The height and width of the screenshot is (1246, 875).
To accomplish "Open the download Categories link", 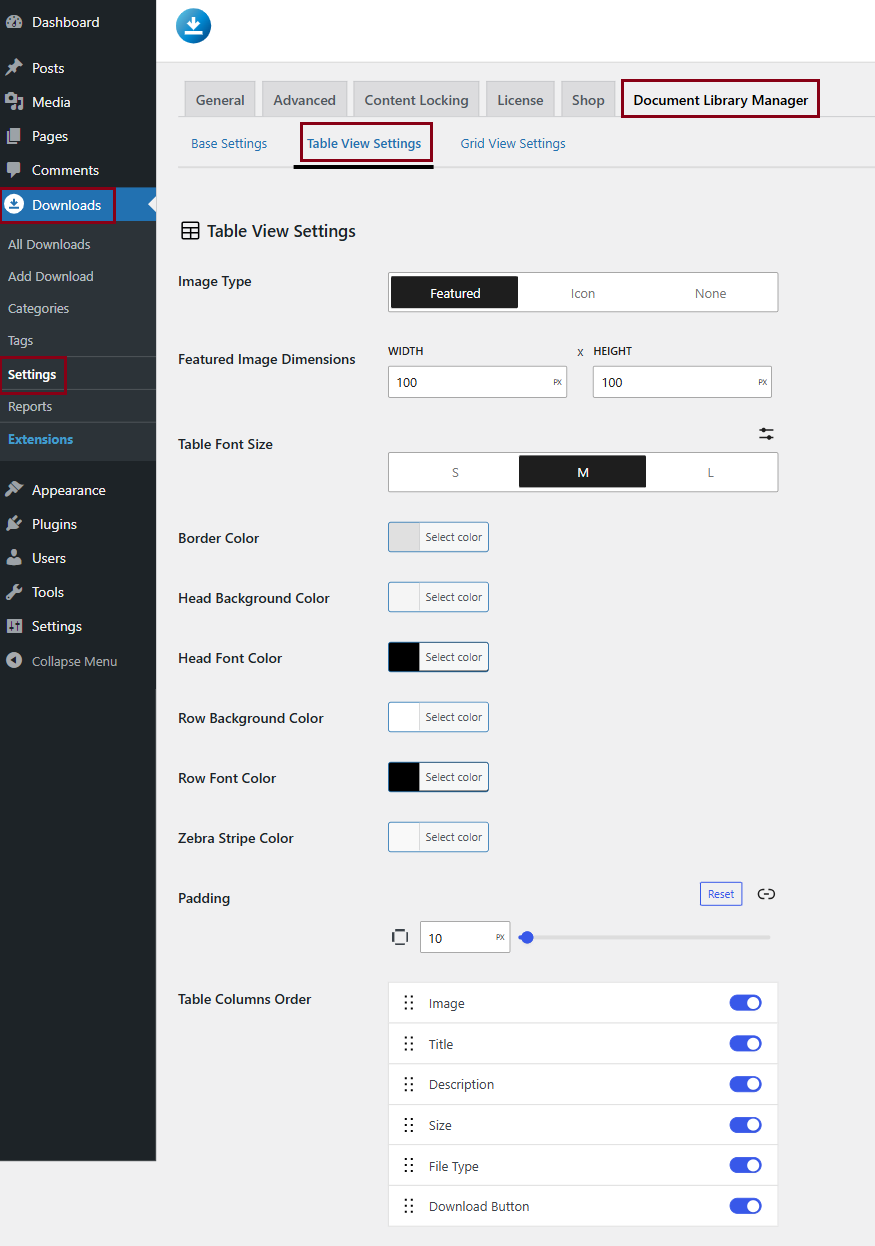I will pos(39,308).
